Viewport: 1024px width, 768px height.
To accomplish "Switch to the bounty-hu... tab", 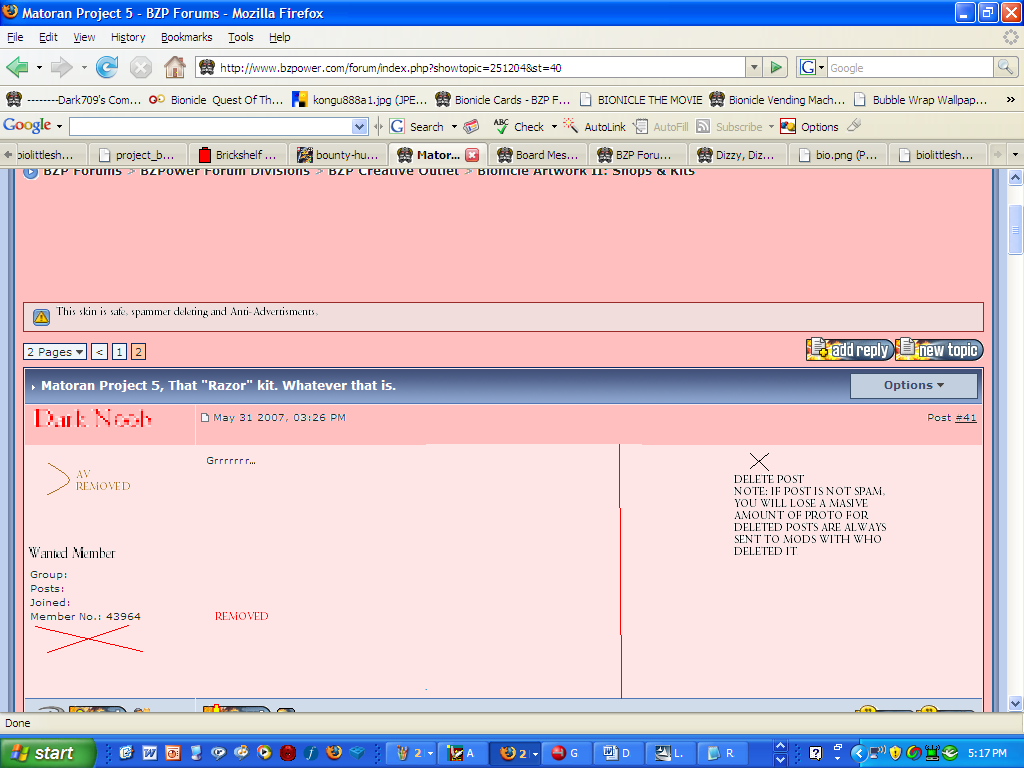I will [x=338, y=155].
